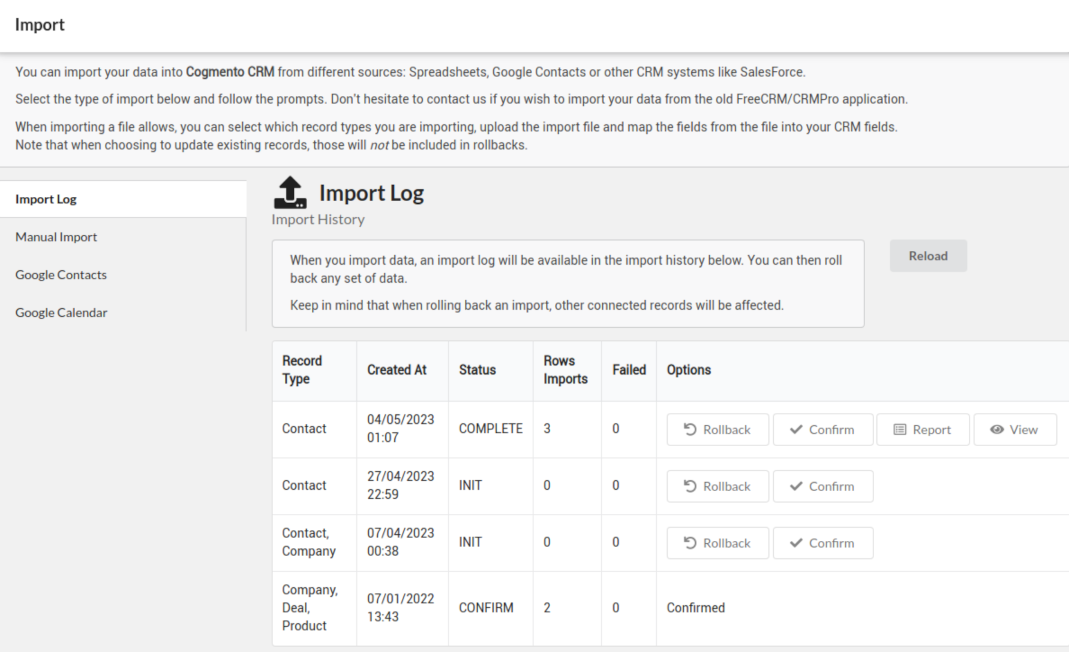
Task: Click the Rollback button for the completed Contact import
Action: [717, 429]
